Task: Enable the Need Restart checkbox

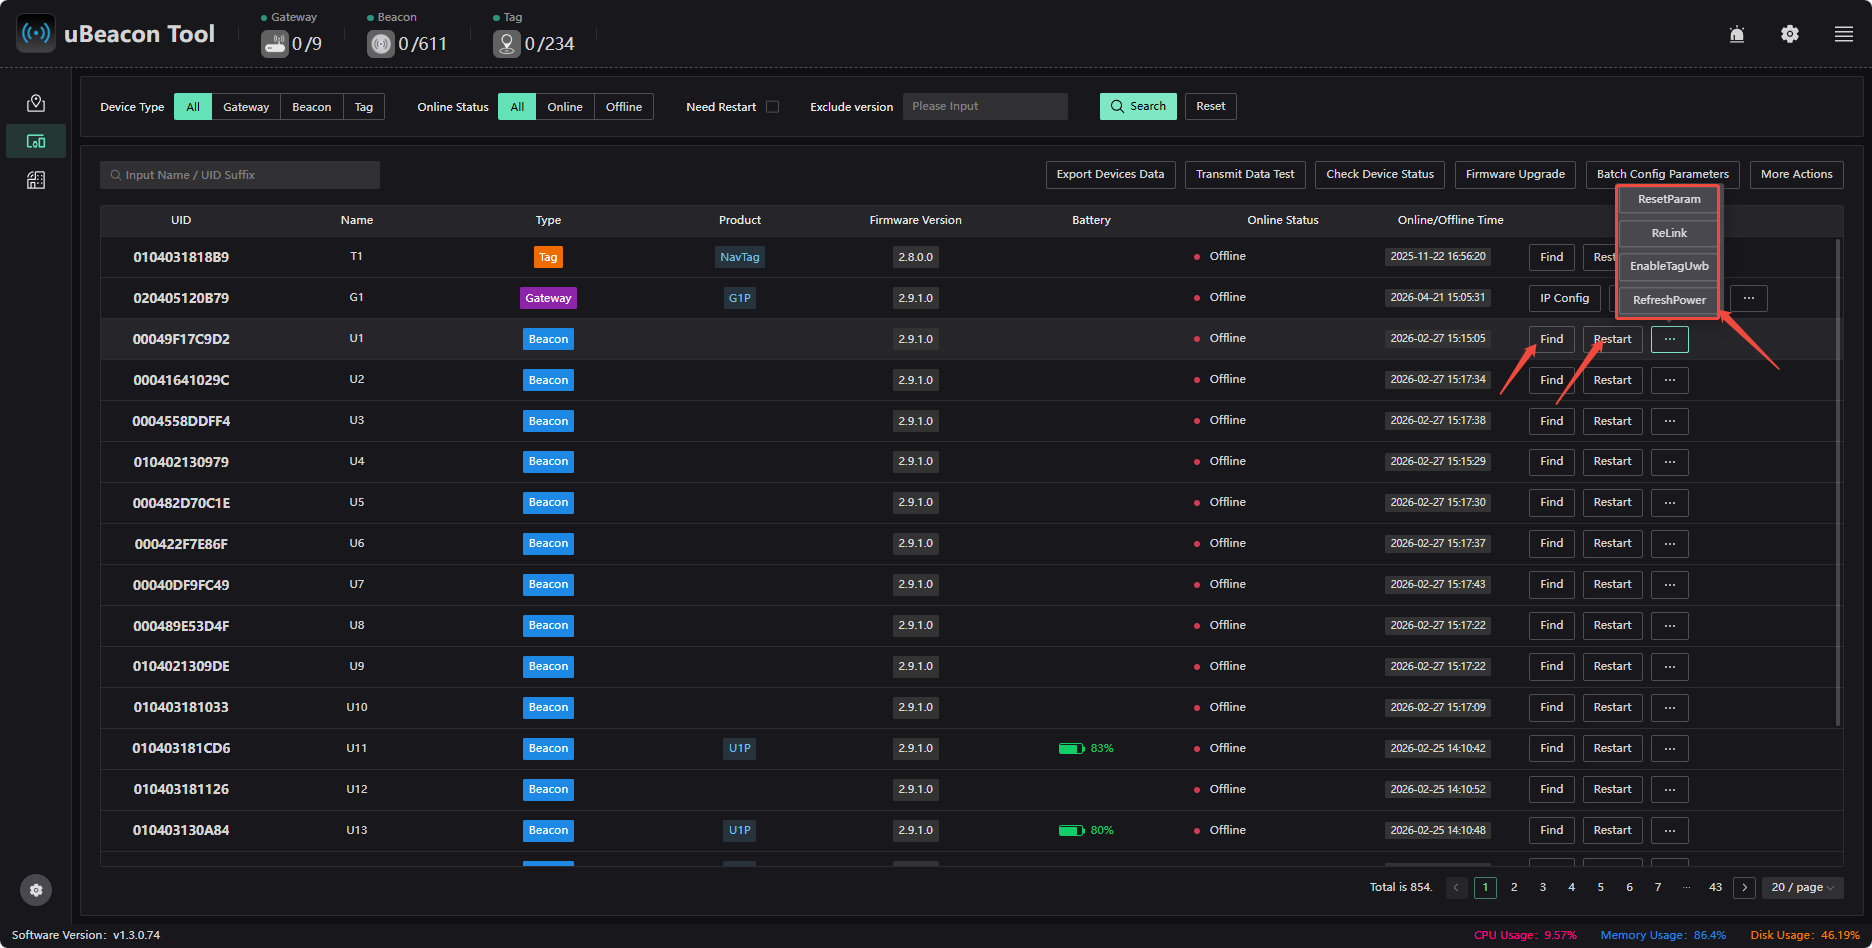Action: tap(772, 107)
